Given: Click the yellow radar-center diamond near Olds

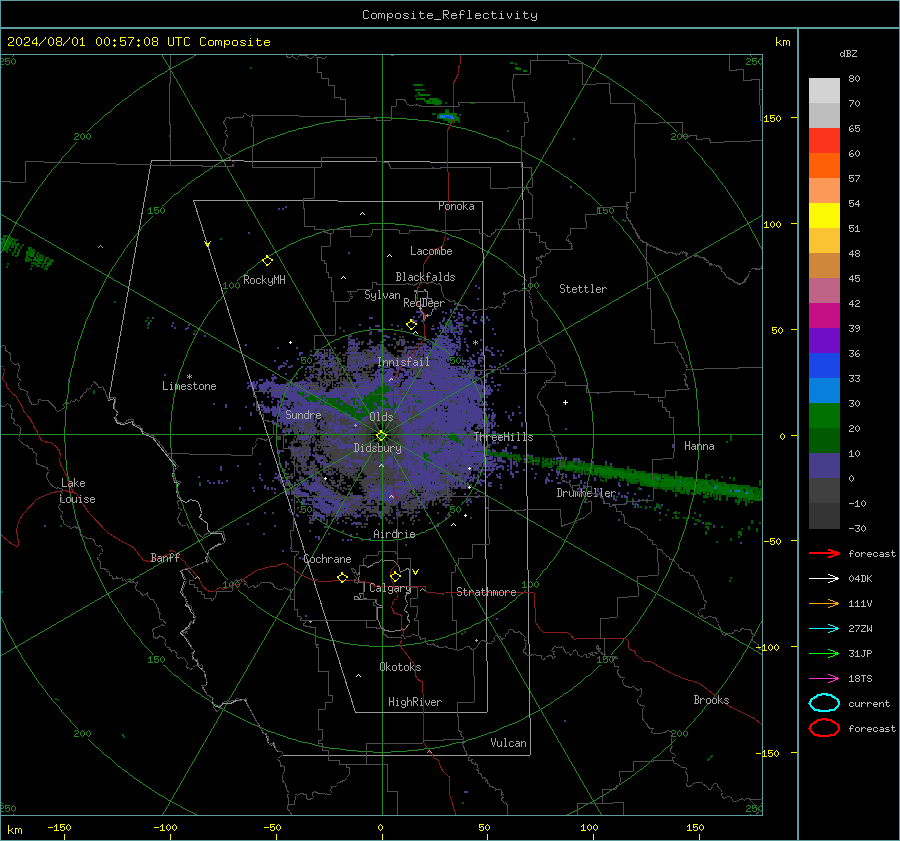Looking at the screenshot, I should click(381, 436).
